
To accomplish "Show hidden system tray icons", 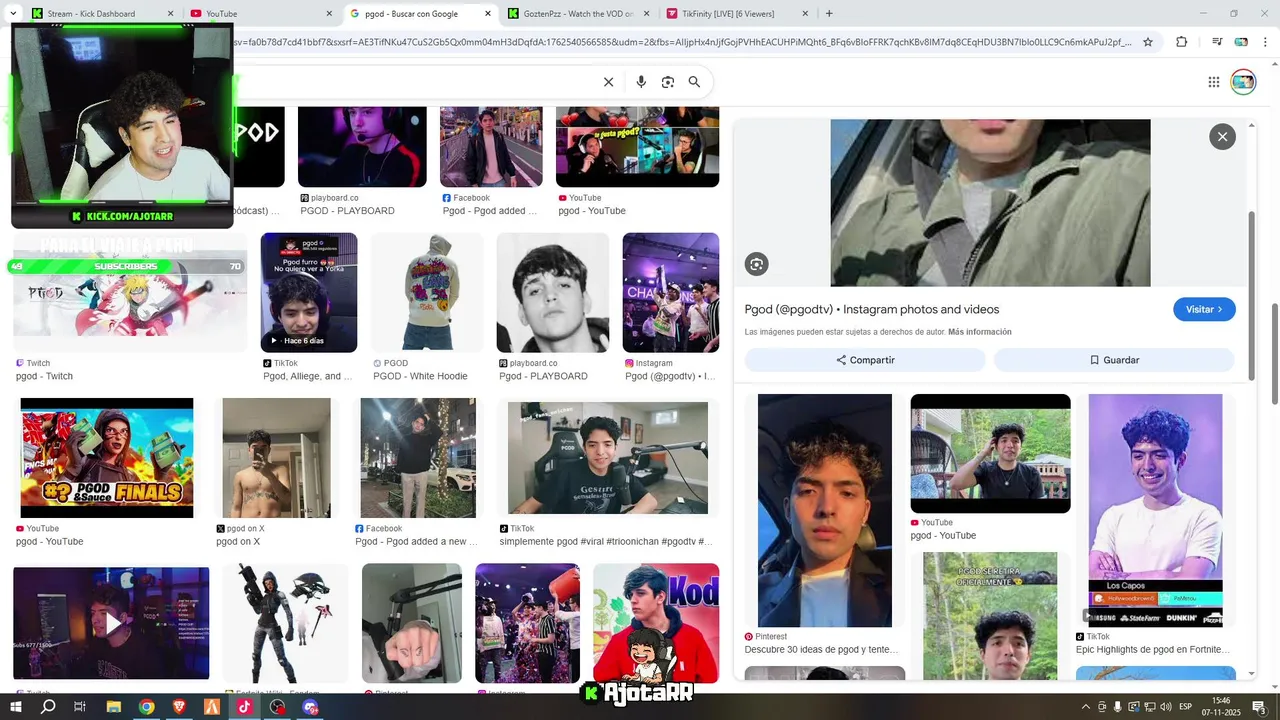I will pos(1086,707).
